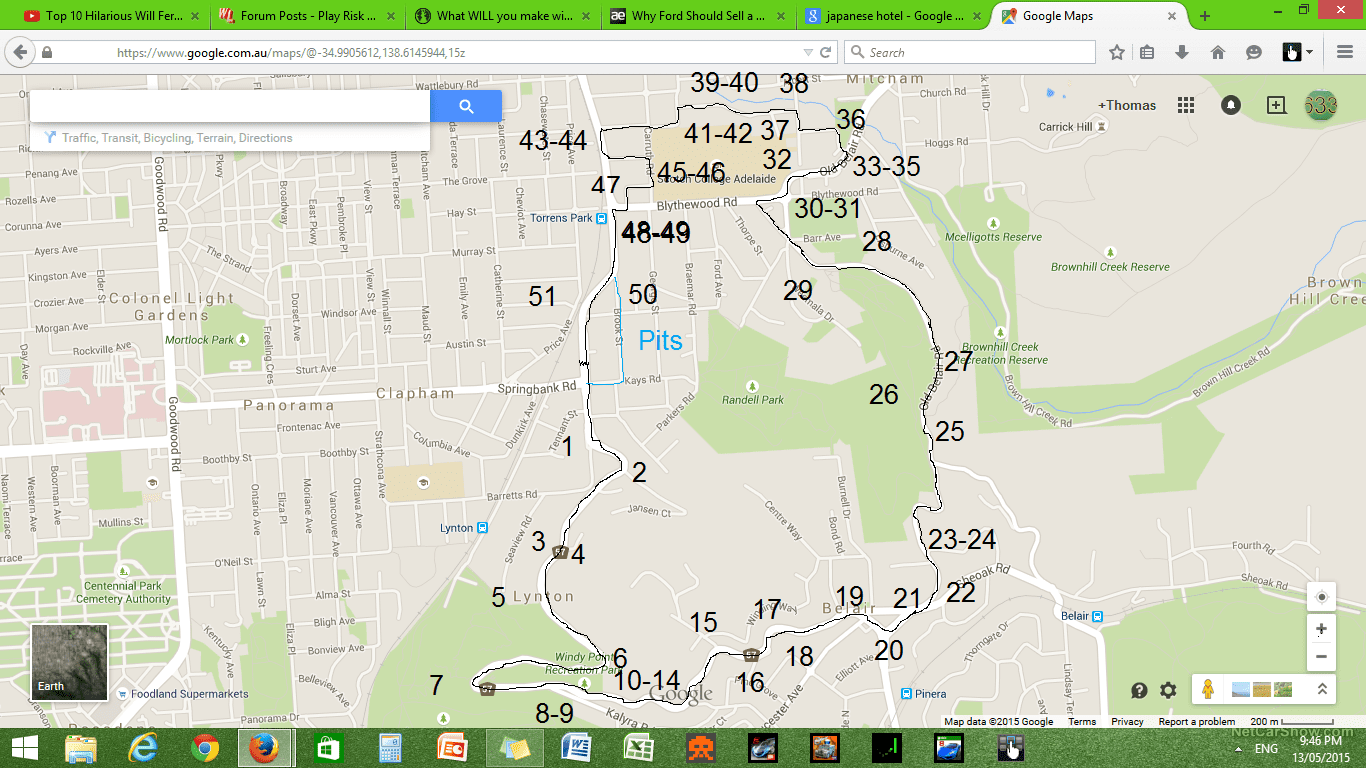Open the Windows Start button
The width and height of the screenshot is (1366, 768).
pos(24,748)
